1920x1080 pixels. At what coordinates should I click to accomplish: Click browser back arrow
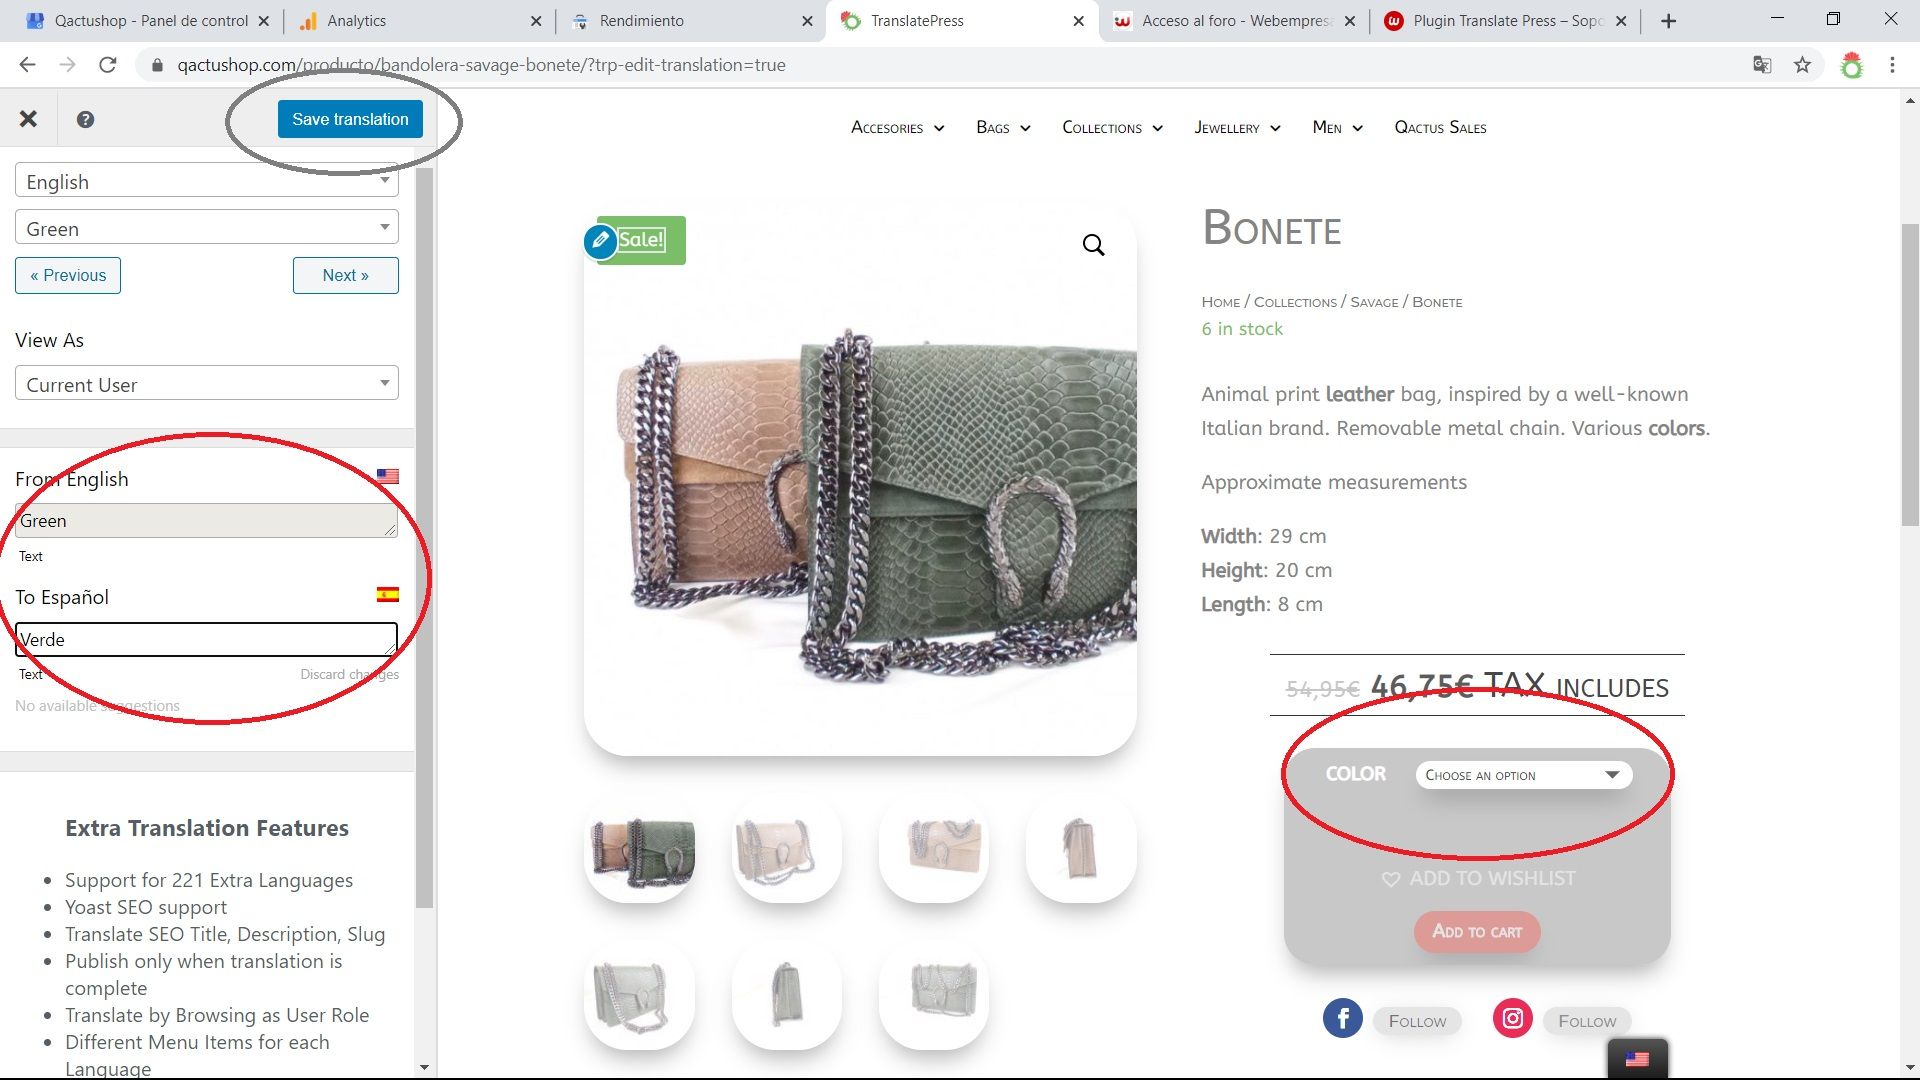(27, 65)
